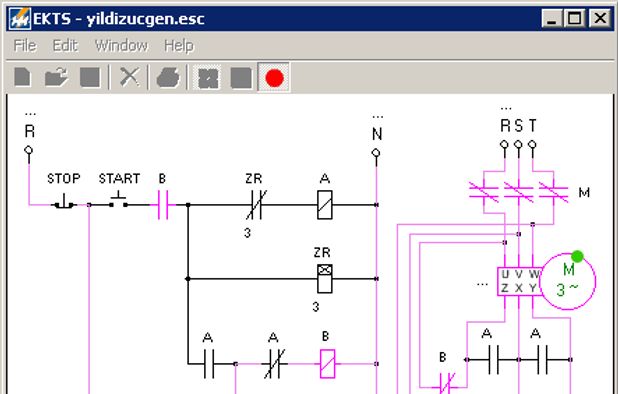Screen dimensions: 618x394
Task: Click the Save toolbar icon
Action: (x=90, y=77)
